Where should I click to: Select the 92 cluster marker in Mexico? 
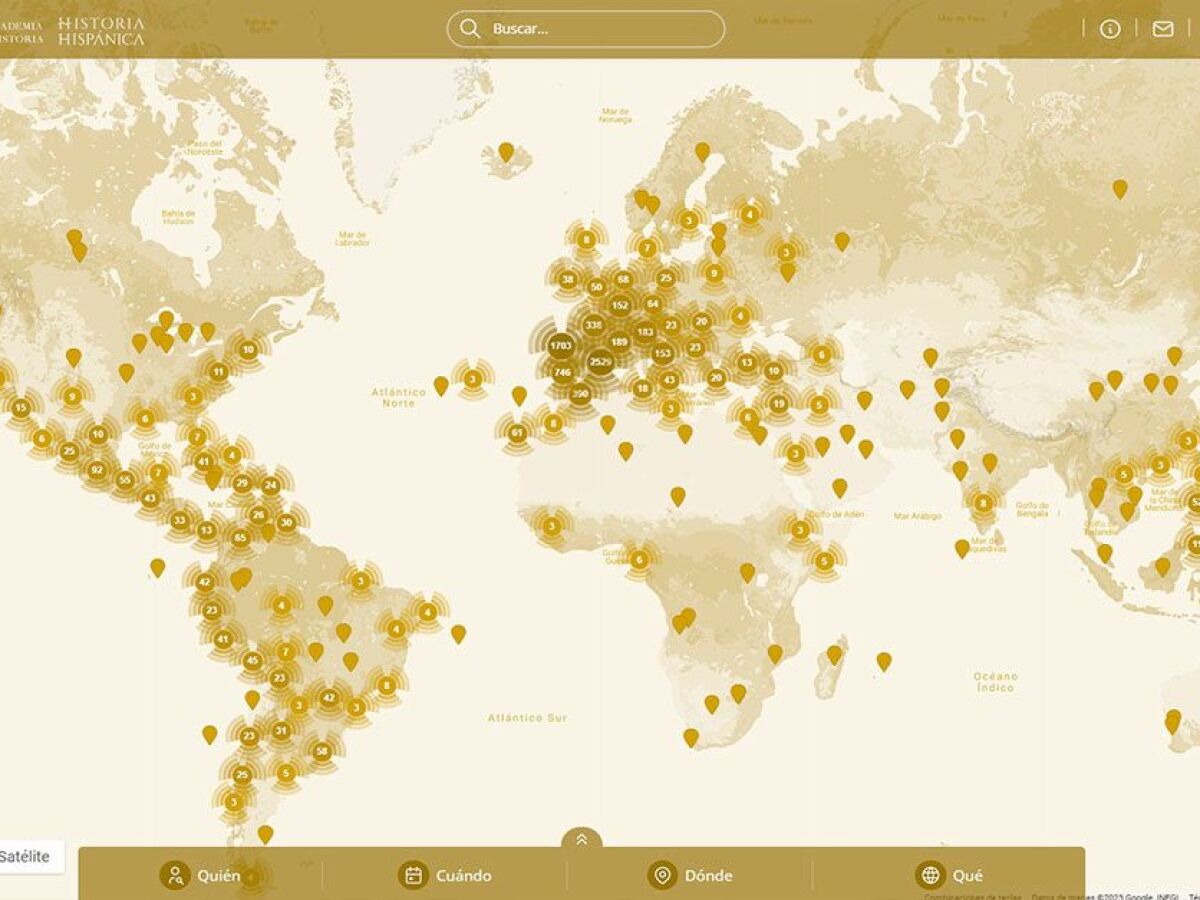pos(97,470)
